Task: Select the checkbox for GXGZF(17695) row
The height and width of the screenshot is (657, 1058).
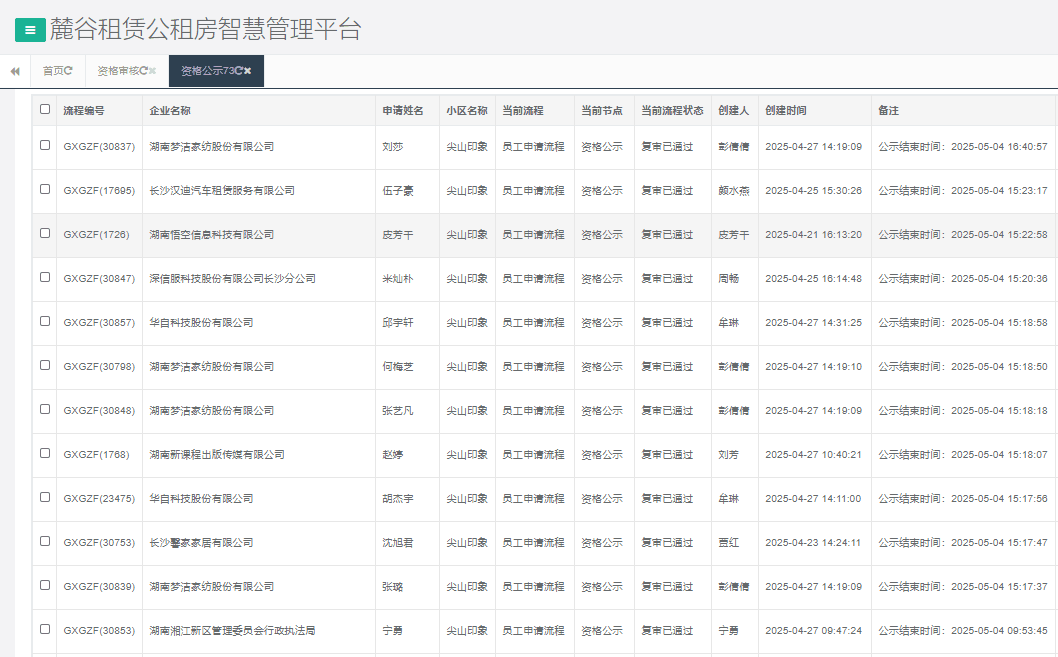Action: coord(45,189)
